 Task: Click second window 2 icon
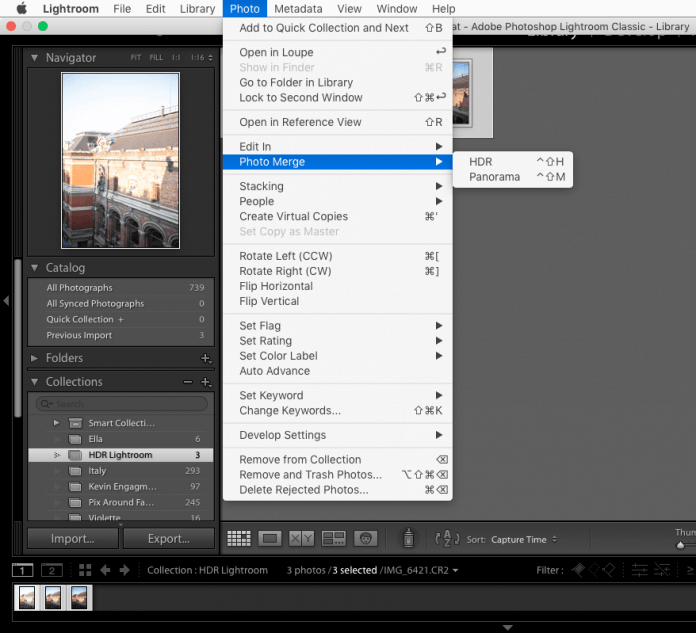click(51, 570)
